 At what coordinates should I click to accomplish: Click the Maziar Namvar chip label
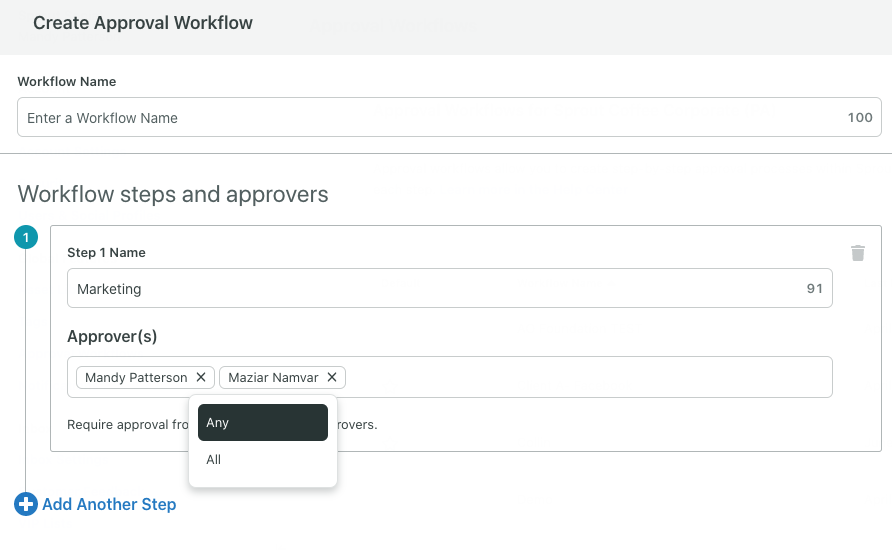point(273,378)
